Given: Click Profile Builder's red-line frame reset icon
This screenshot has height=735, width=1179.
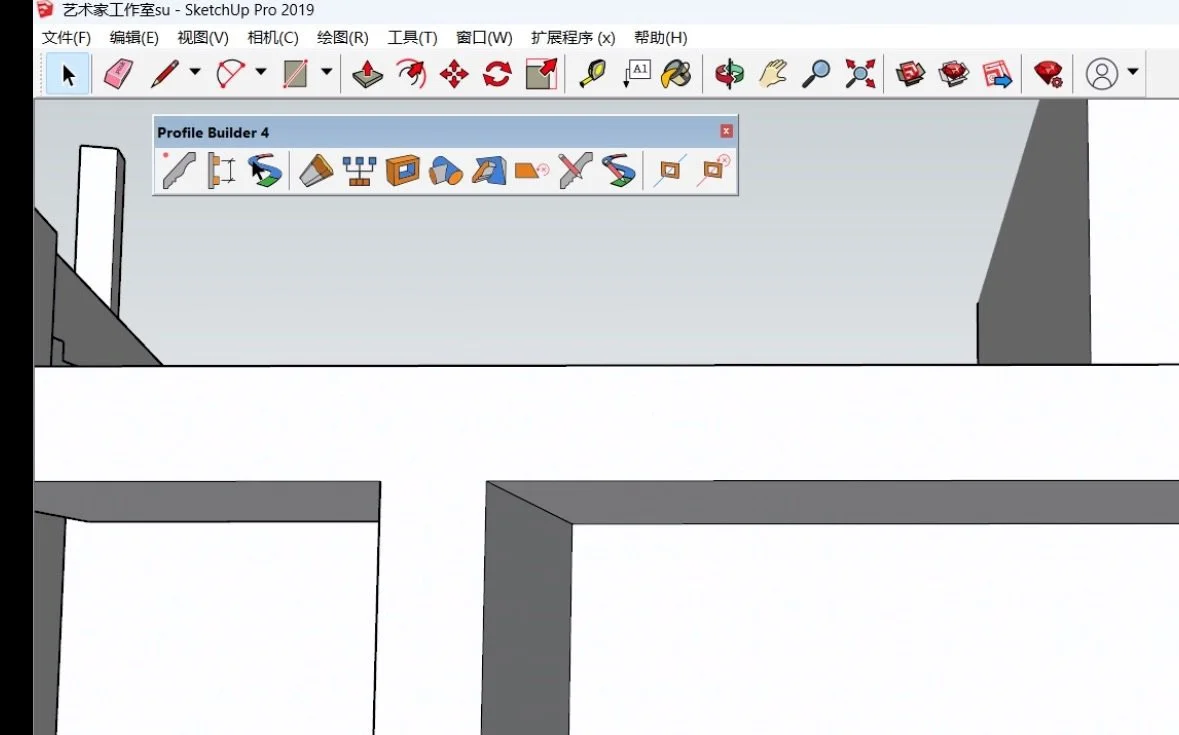Looking at the screenshot, I should coord(713,171).
